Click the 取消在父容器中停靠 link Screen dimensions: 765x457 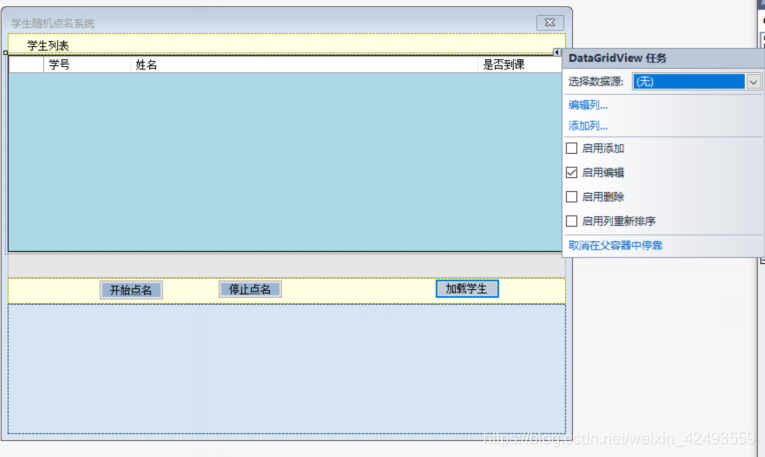coord(615,245)
